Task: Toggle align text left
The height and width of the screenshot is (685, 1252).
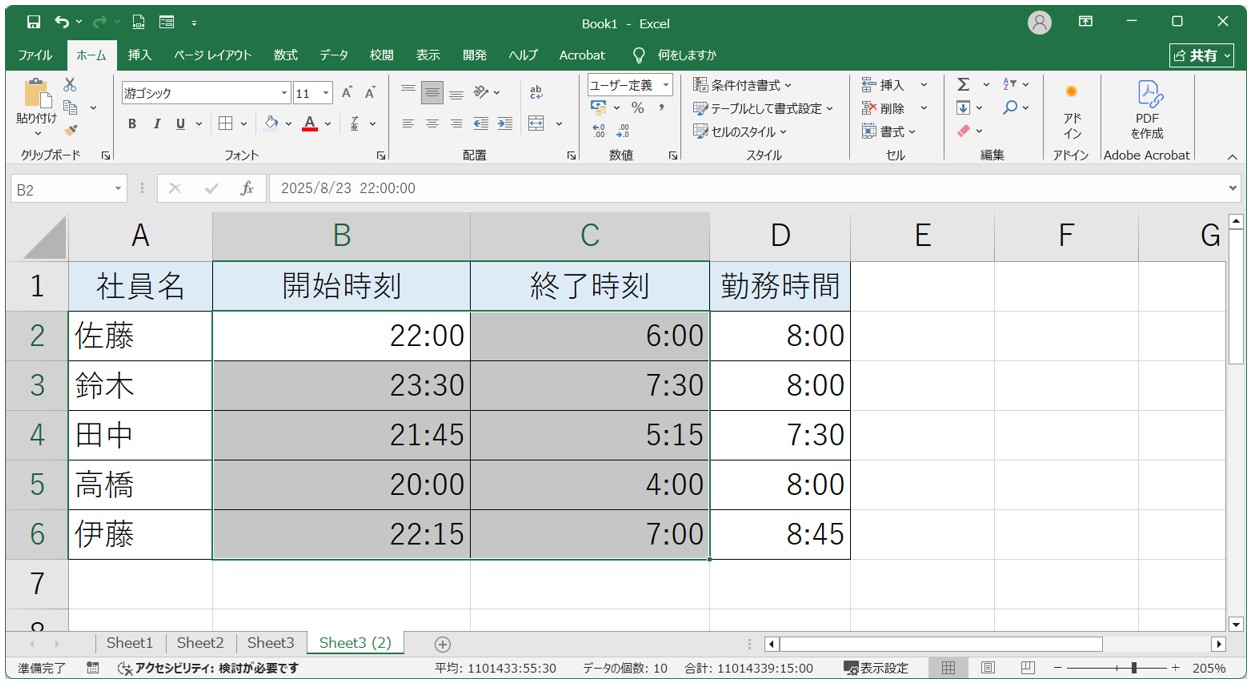Action: [408, 124]
